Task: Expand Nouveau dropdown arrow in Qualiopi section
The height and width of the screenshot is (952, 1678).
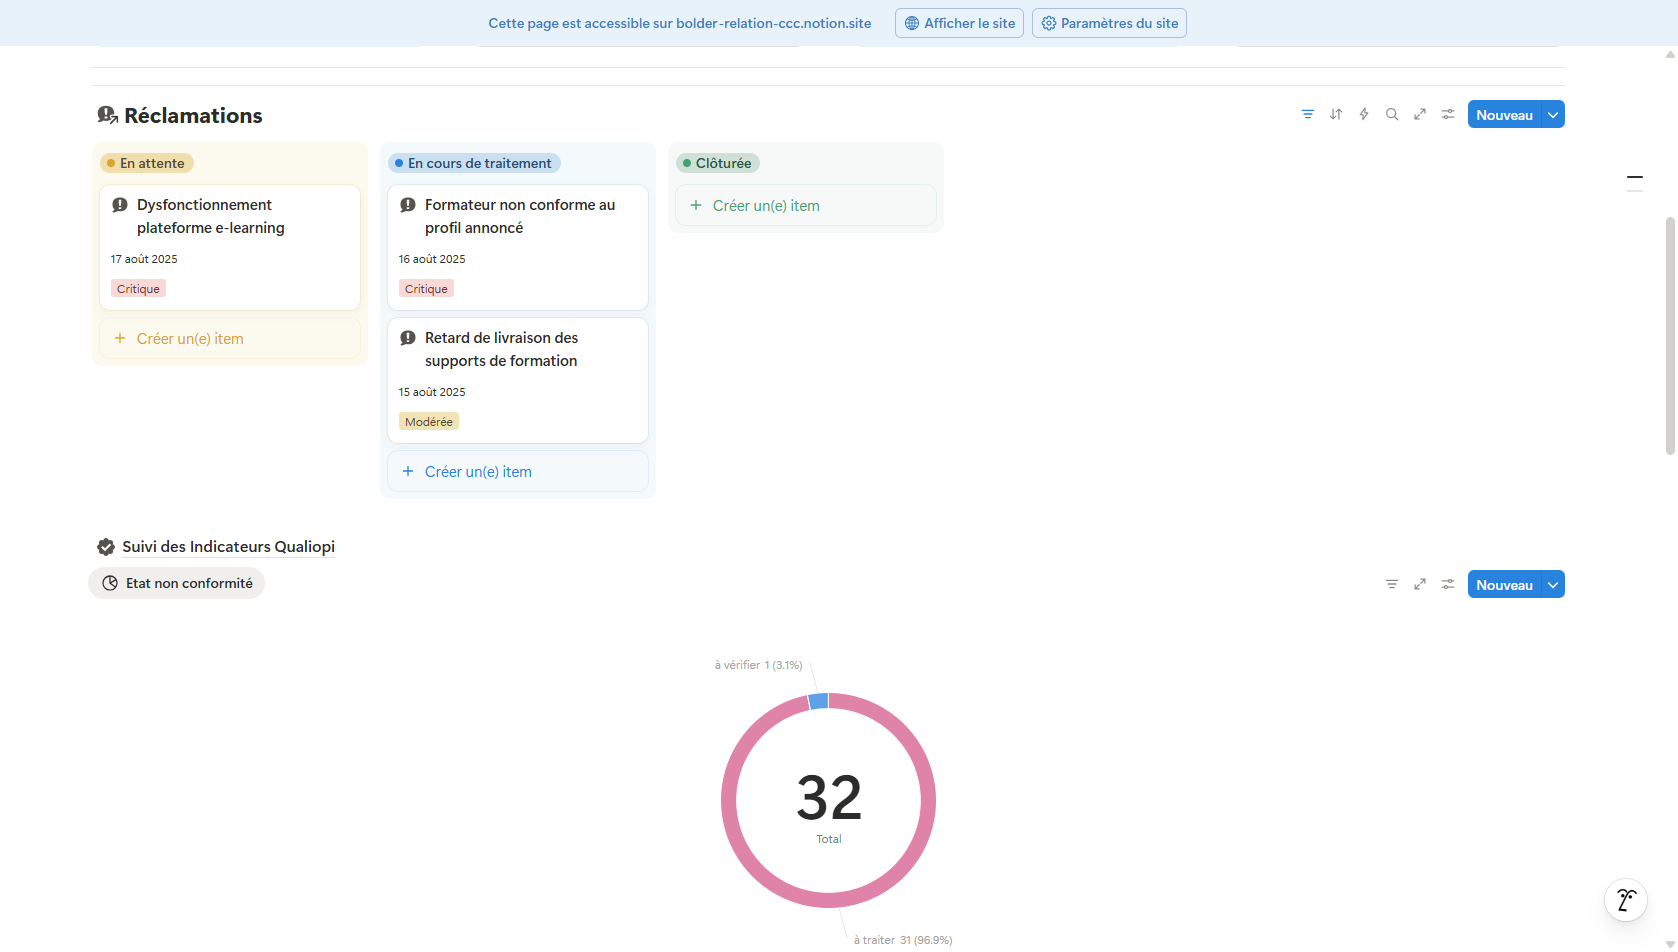Action: 1553,585
